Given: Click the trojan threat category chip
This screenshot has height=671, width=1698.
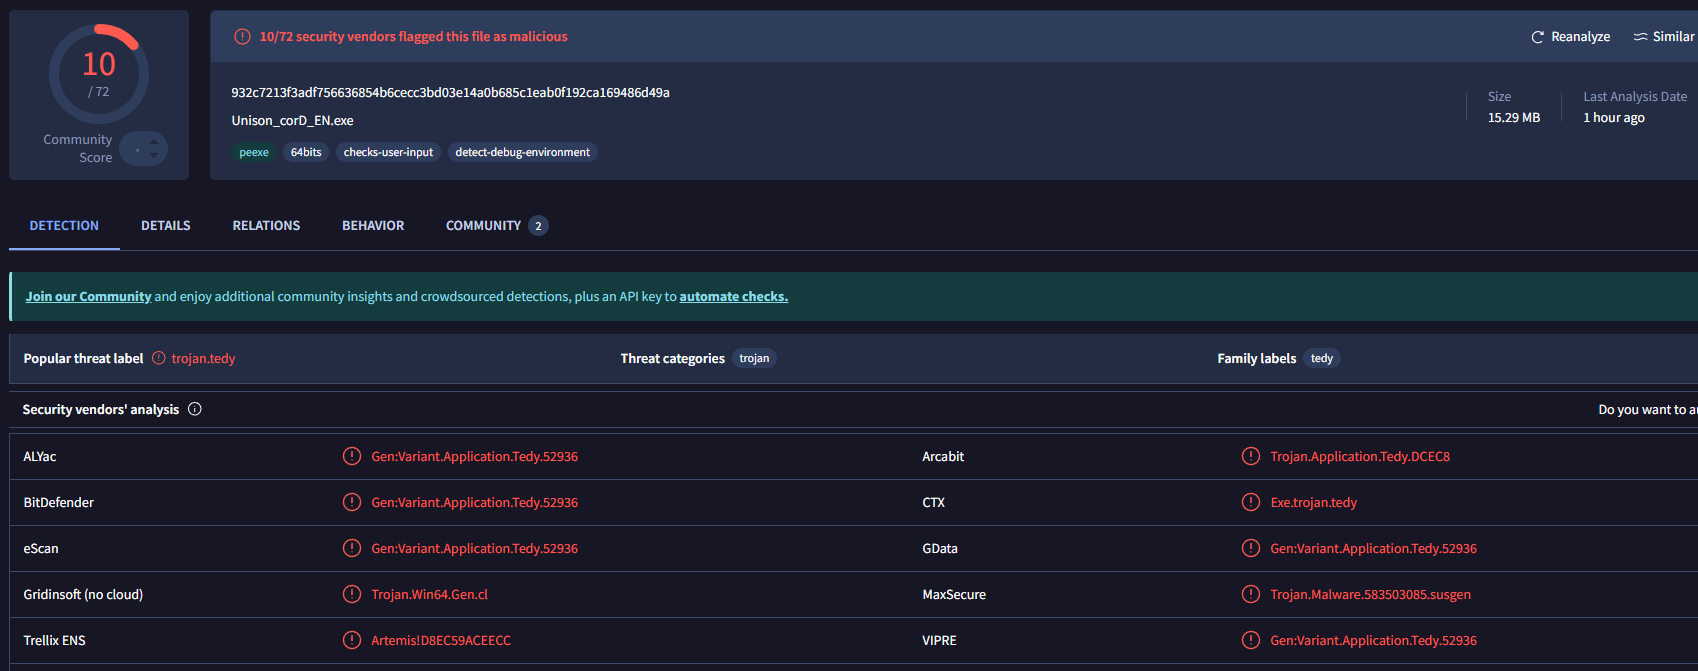Looking at the screenshot, I should click(754, 358).
